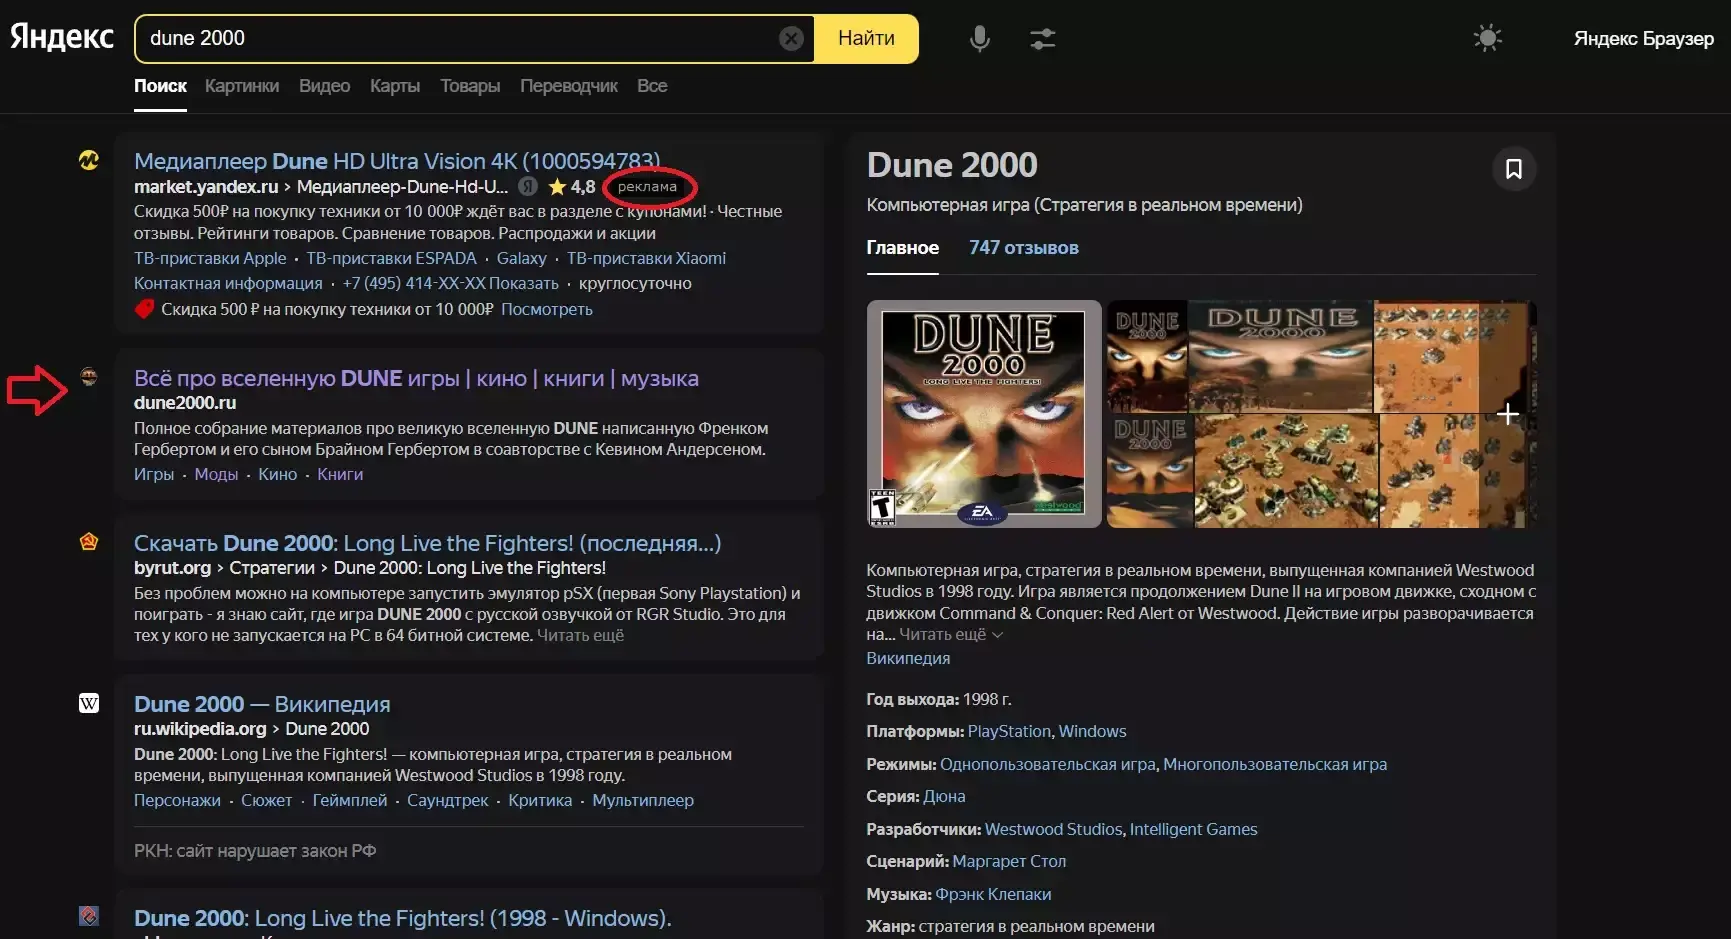Viewport: 1731px width, 939px height.
Task: Open Медиаплеер Dune HD Ultra Vision result
Action: (397, 161)
